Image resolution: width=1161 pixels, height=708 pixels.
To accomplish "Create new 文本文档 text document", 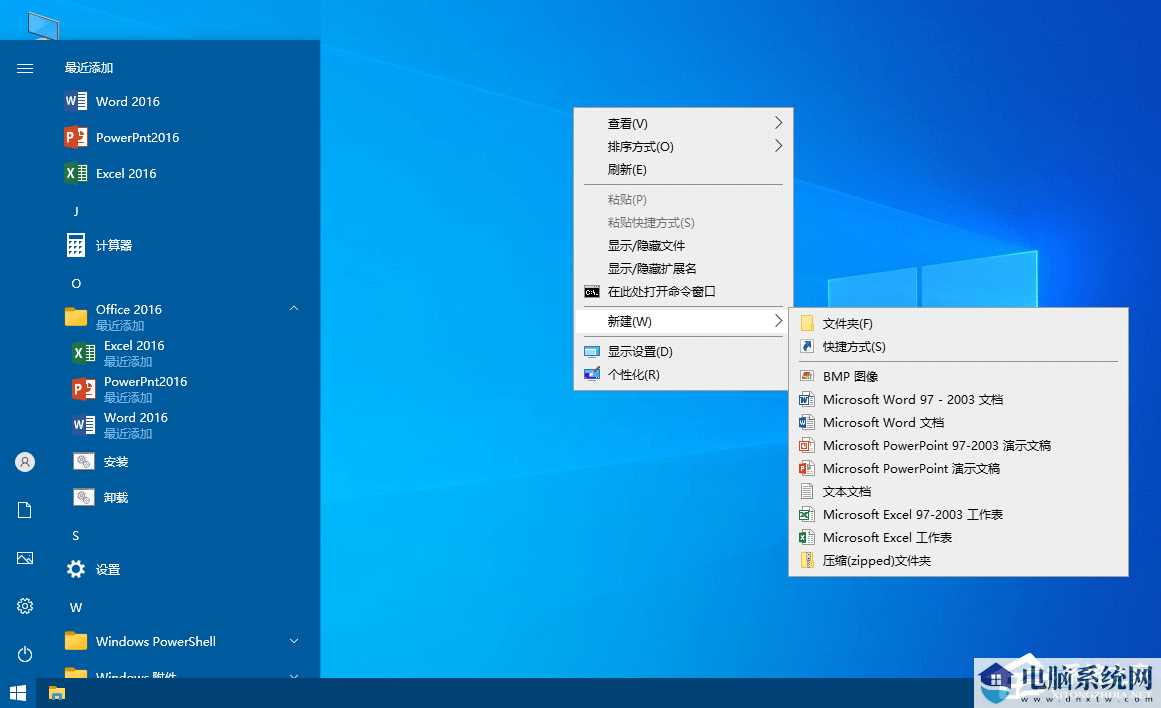I will [958, 491].
